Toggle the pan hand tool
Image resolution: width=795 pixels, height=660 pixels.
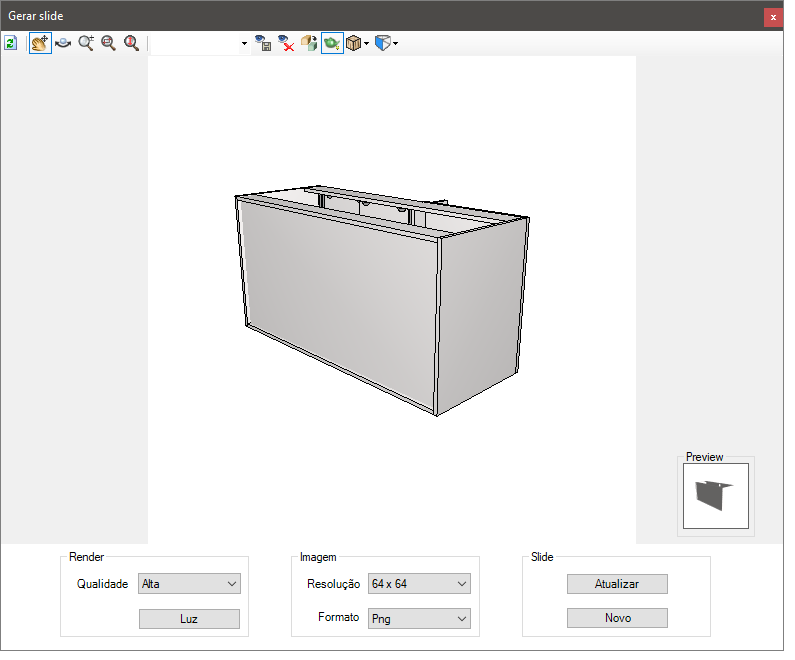[40, 43]
